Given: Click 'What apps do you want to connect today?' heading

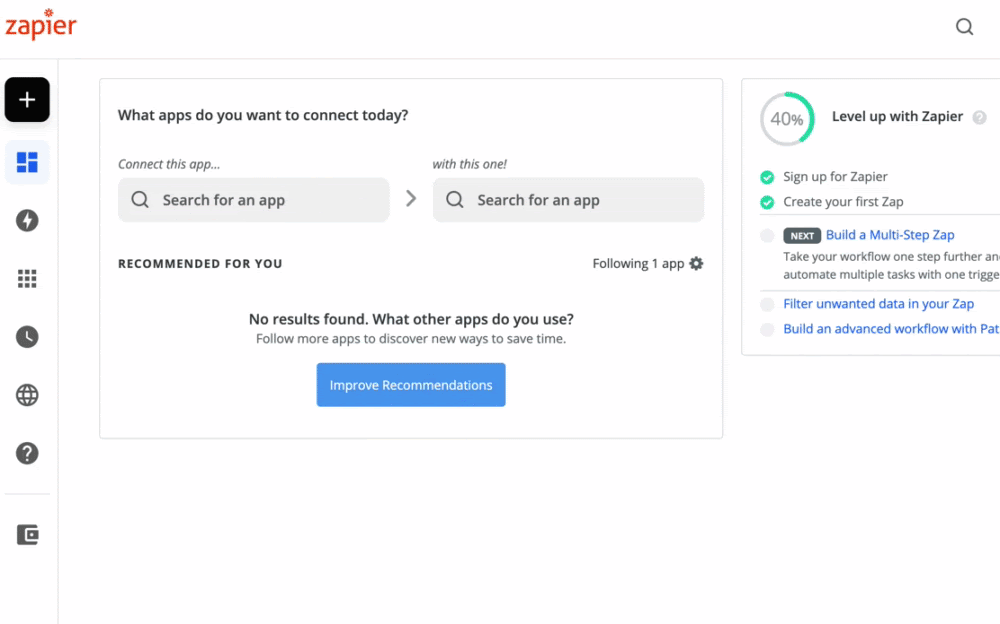Looking at the screenshot, I should click(263, 115).
